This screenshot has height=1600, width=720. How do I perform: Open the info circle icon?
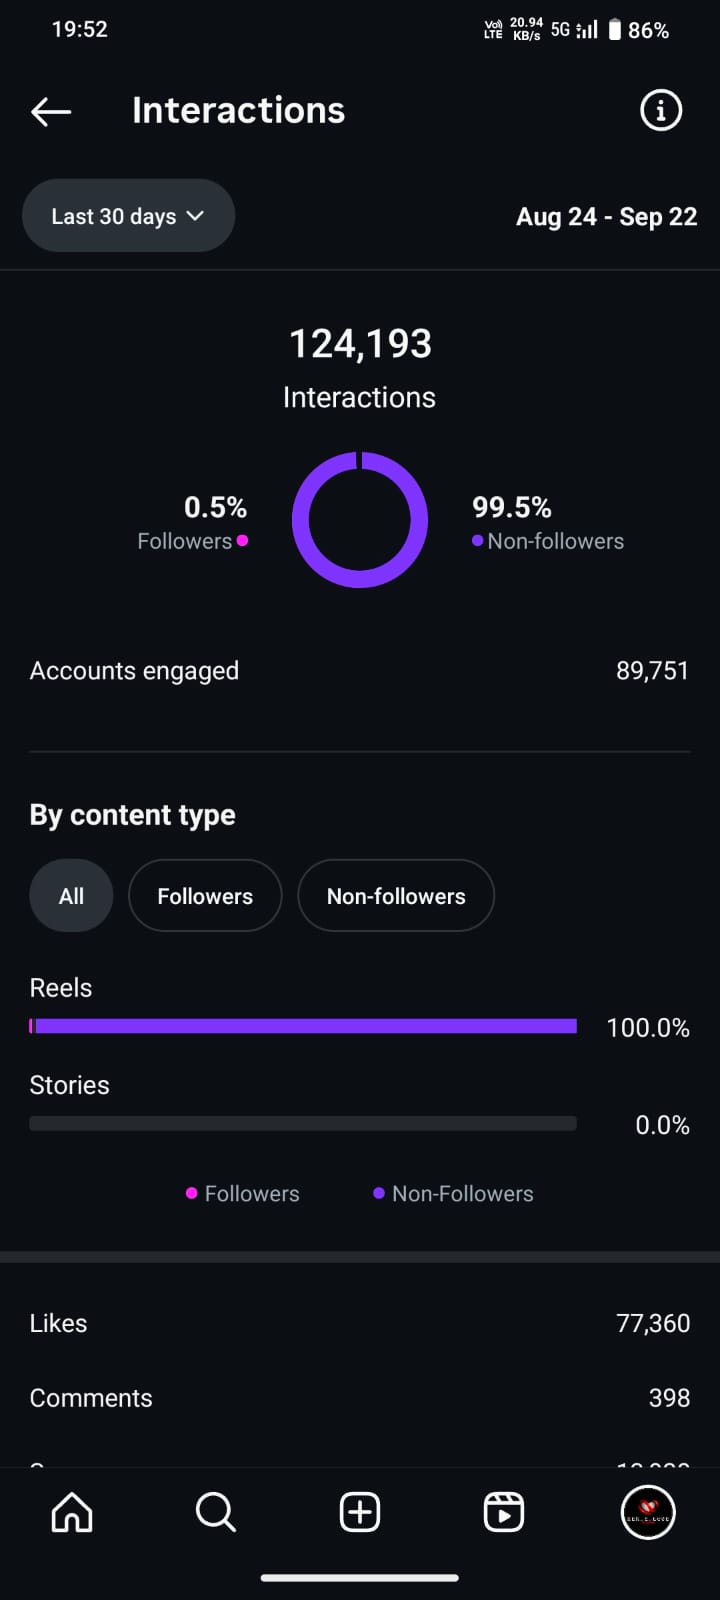point(660,110)
